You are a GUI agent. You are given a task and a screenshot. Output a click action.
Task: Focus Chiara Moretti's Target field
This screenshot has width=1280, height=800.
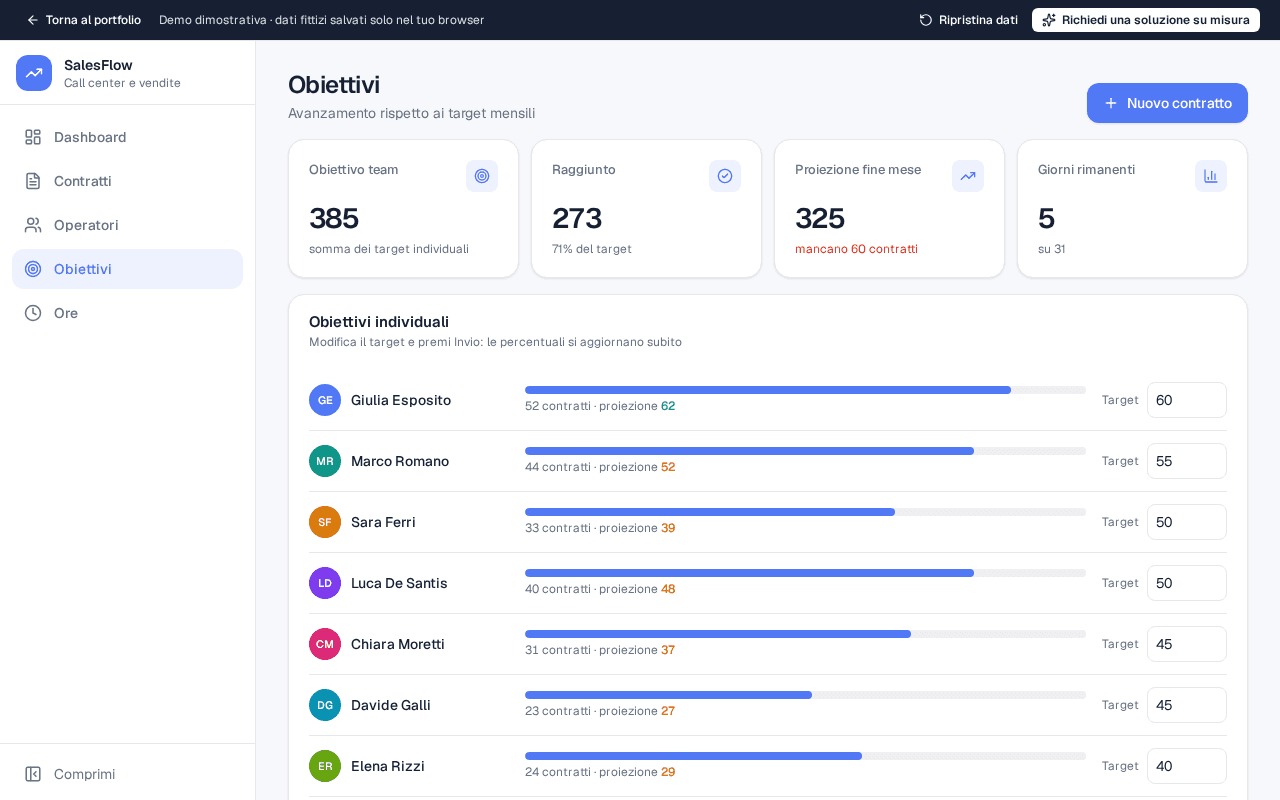(1187, 644)
